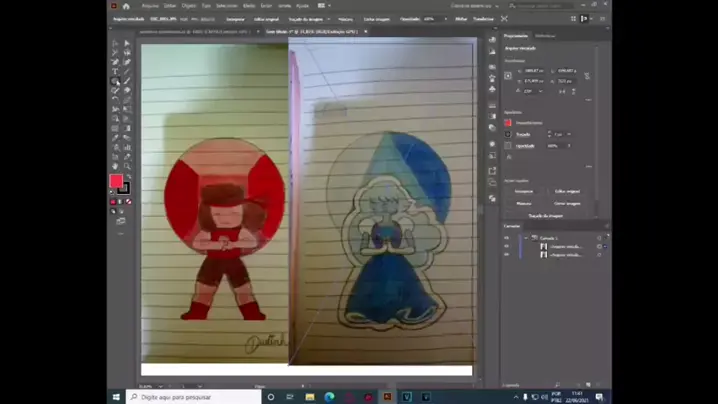Screen dimensions: 718x404
Task: Open the Arquivo menu
Action: pyautogui.click(x=150, y=6)
